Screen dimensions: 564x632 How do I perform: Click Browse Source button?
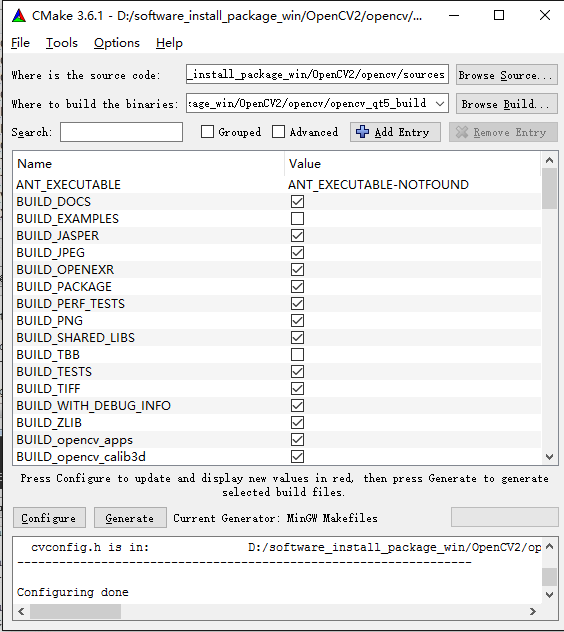(x=507, y=75)
